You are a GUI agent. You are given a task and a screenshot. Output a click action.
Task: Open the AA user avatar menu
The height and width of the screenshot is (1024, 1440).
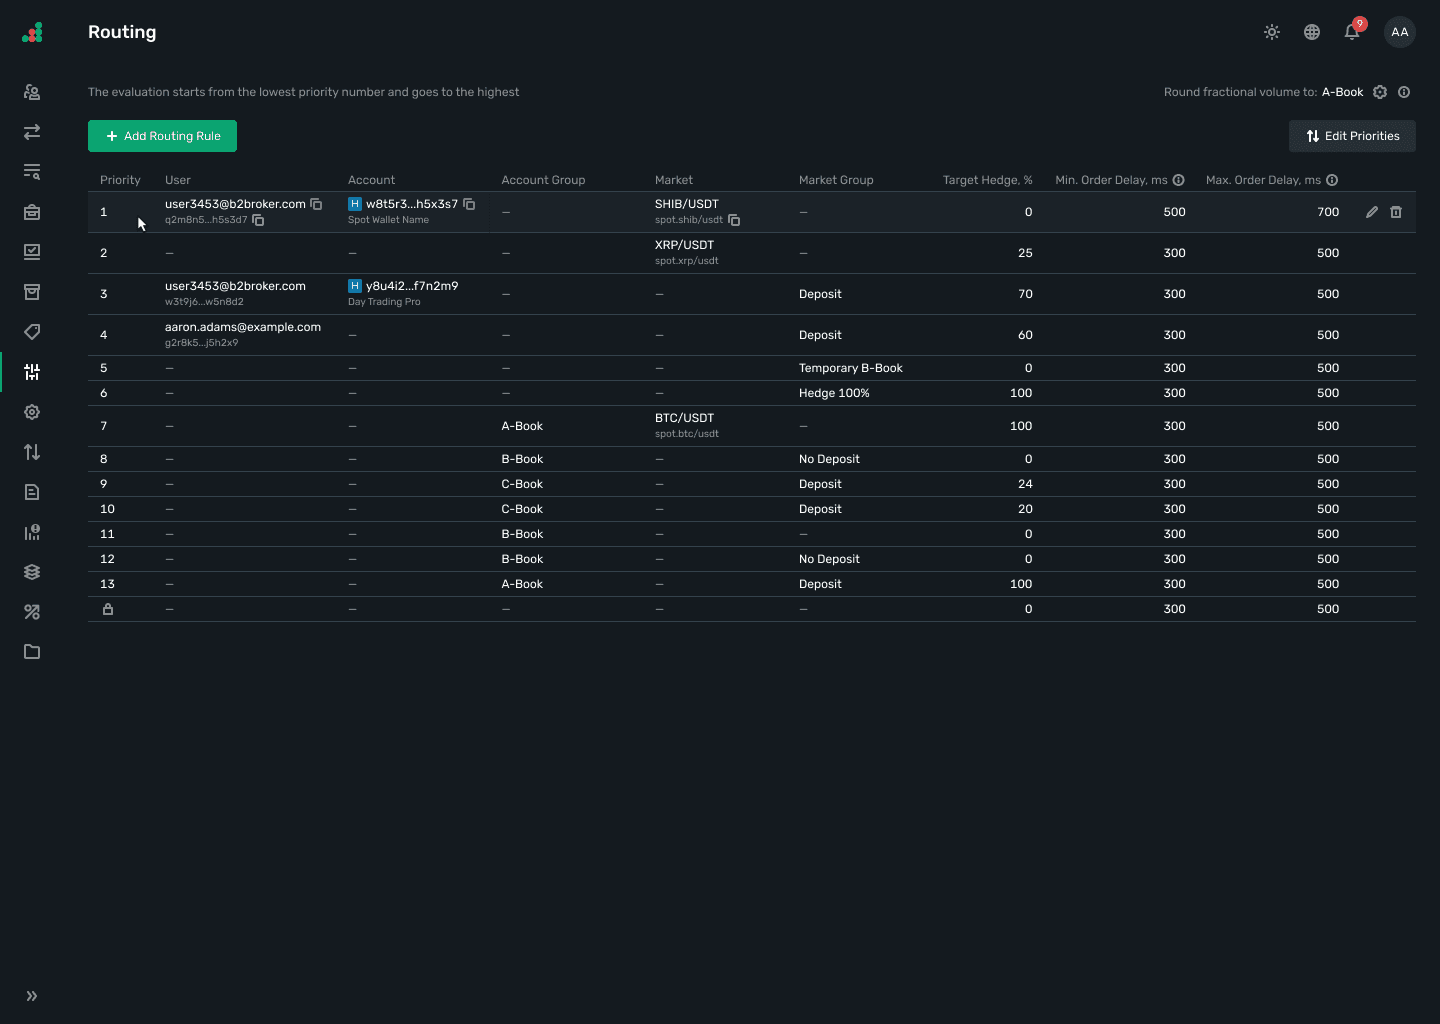point(1400,32)
